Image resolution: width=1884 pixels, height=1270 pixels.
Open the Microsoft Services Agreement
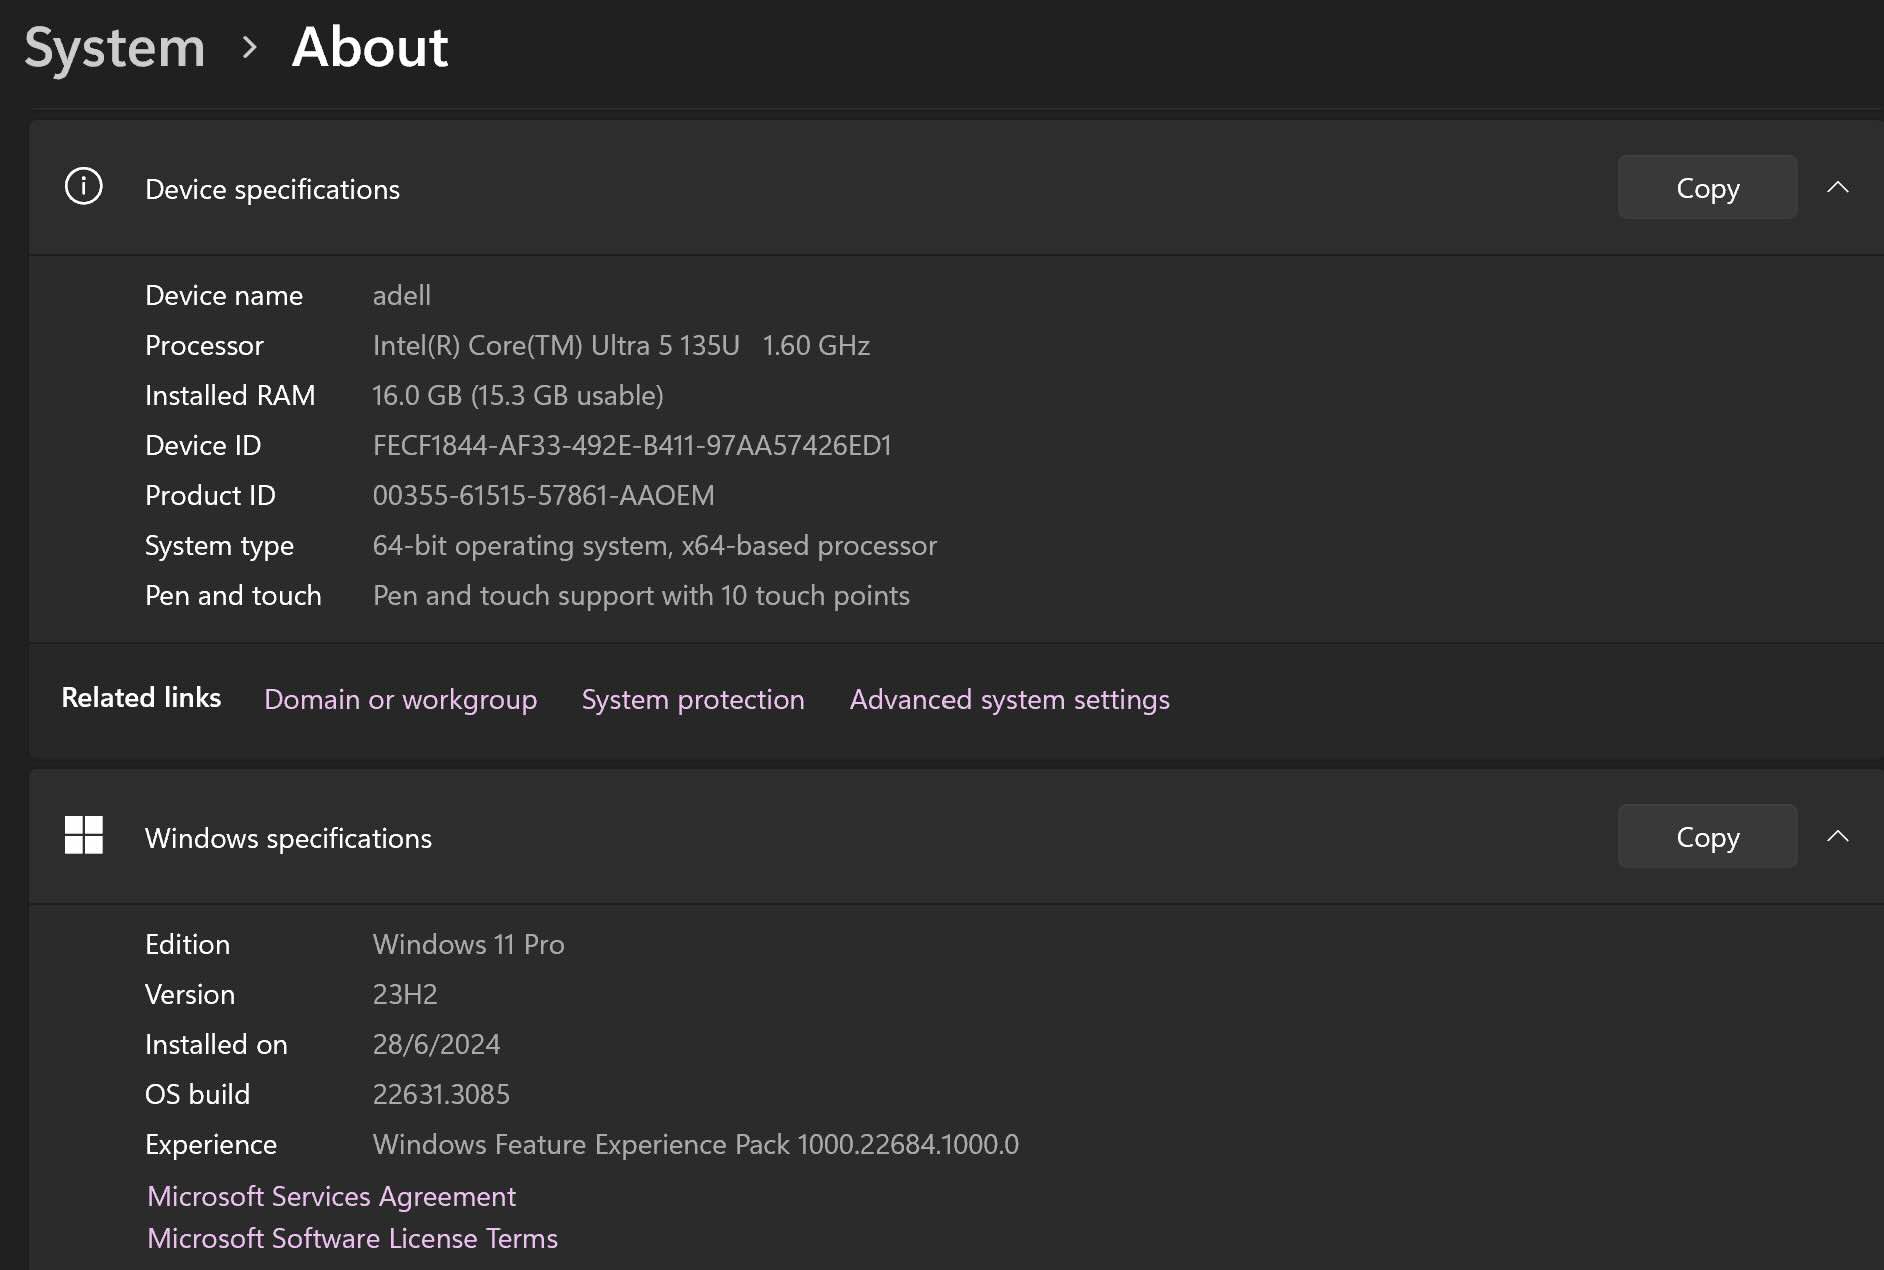click(x=331, y=1196)
